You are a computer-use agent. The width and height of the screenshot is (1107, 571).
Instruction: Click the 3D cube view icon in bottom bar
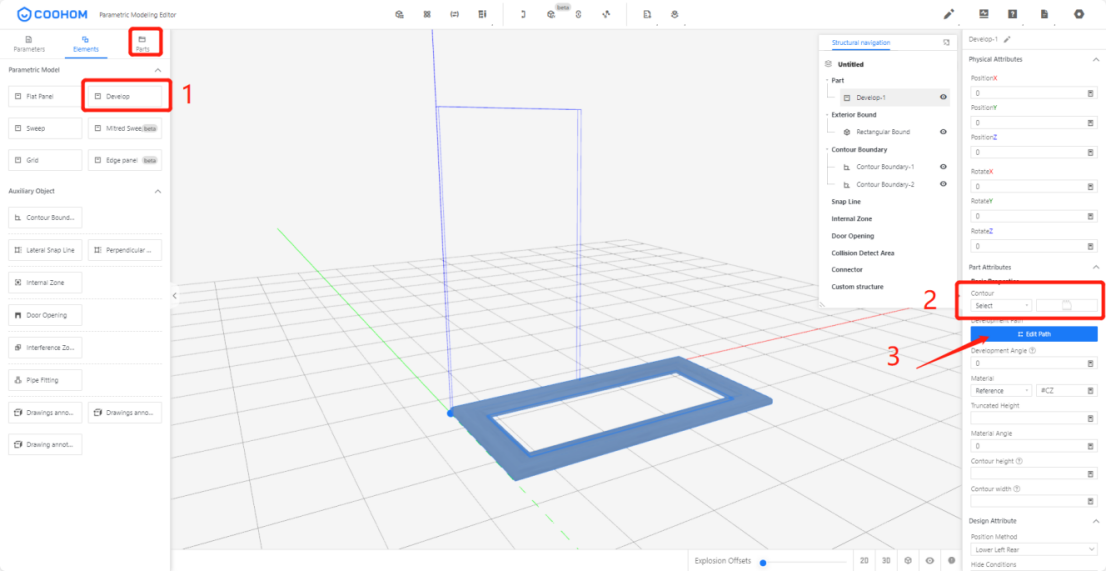907,561
